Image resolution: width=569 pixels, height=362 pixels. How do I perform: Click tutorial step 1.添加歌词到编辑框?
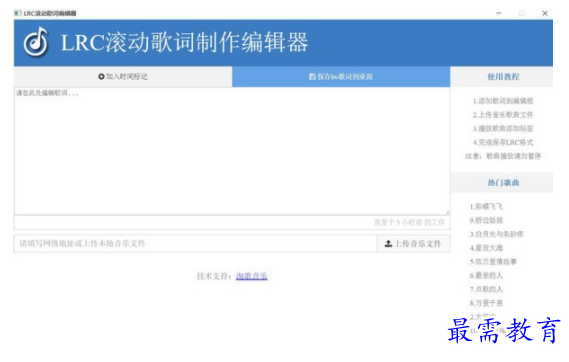(503, 101)
